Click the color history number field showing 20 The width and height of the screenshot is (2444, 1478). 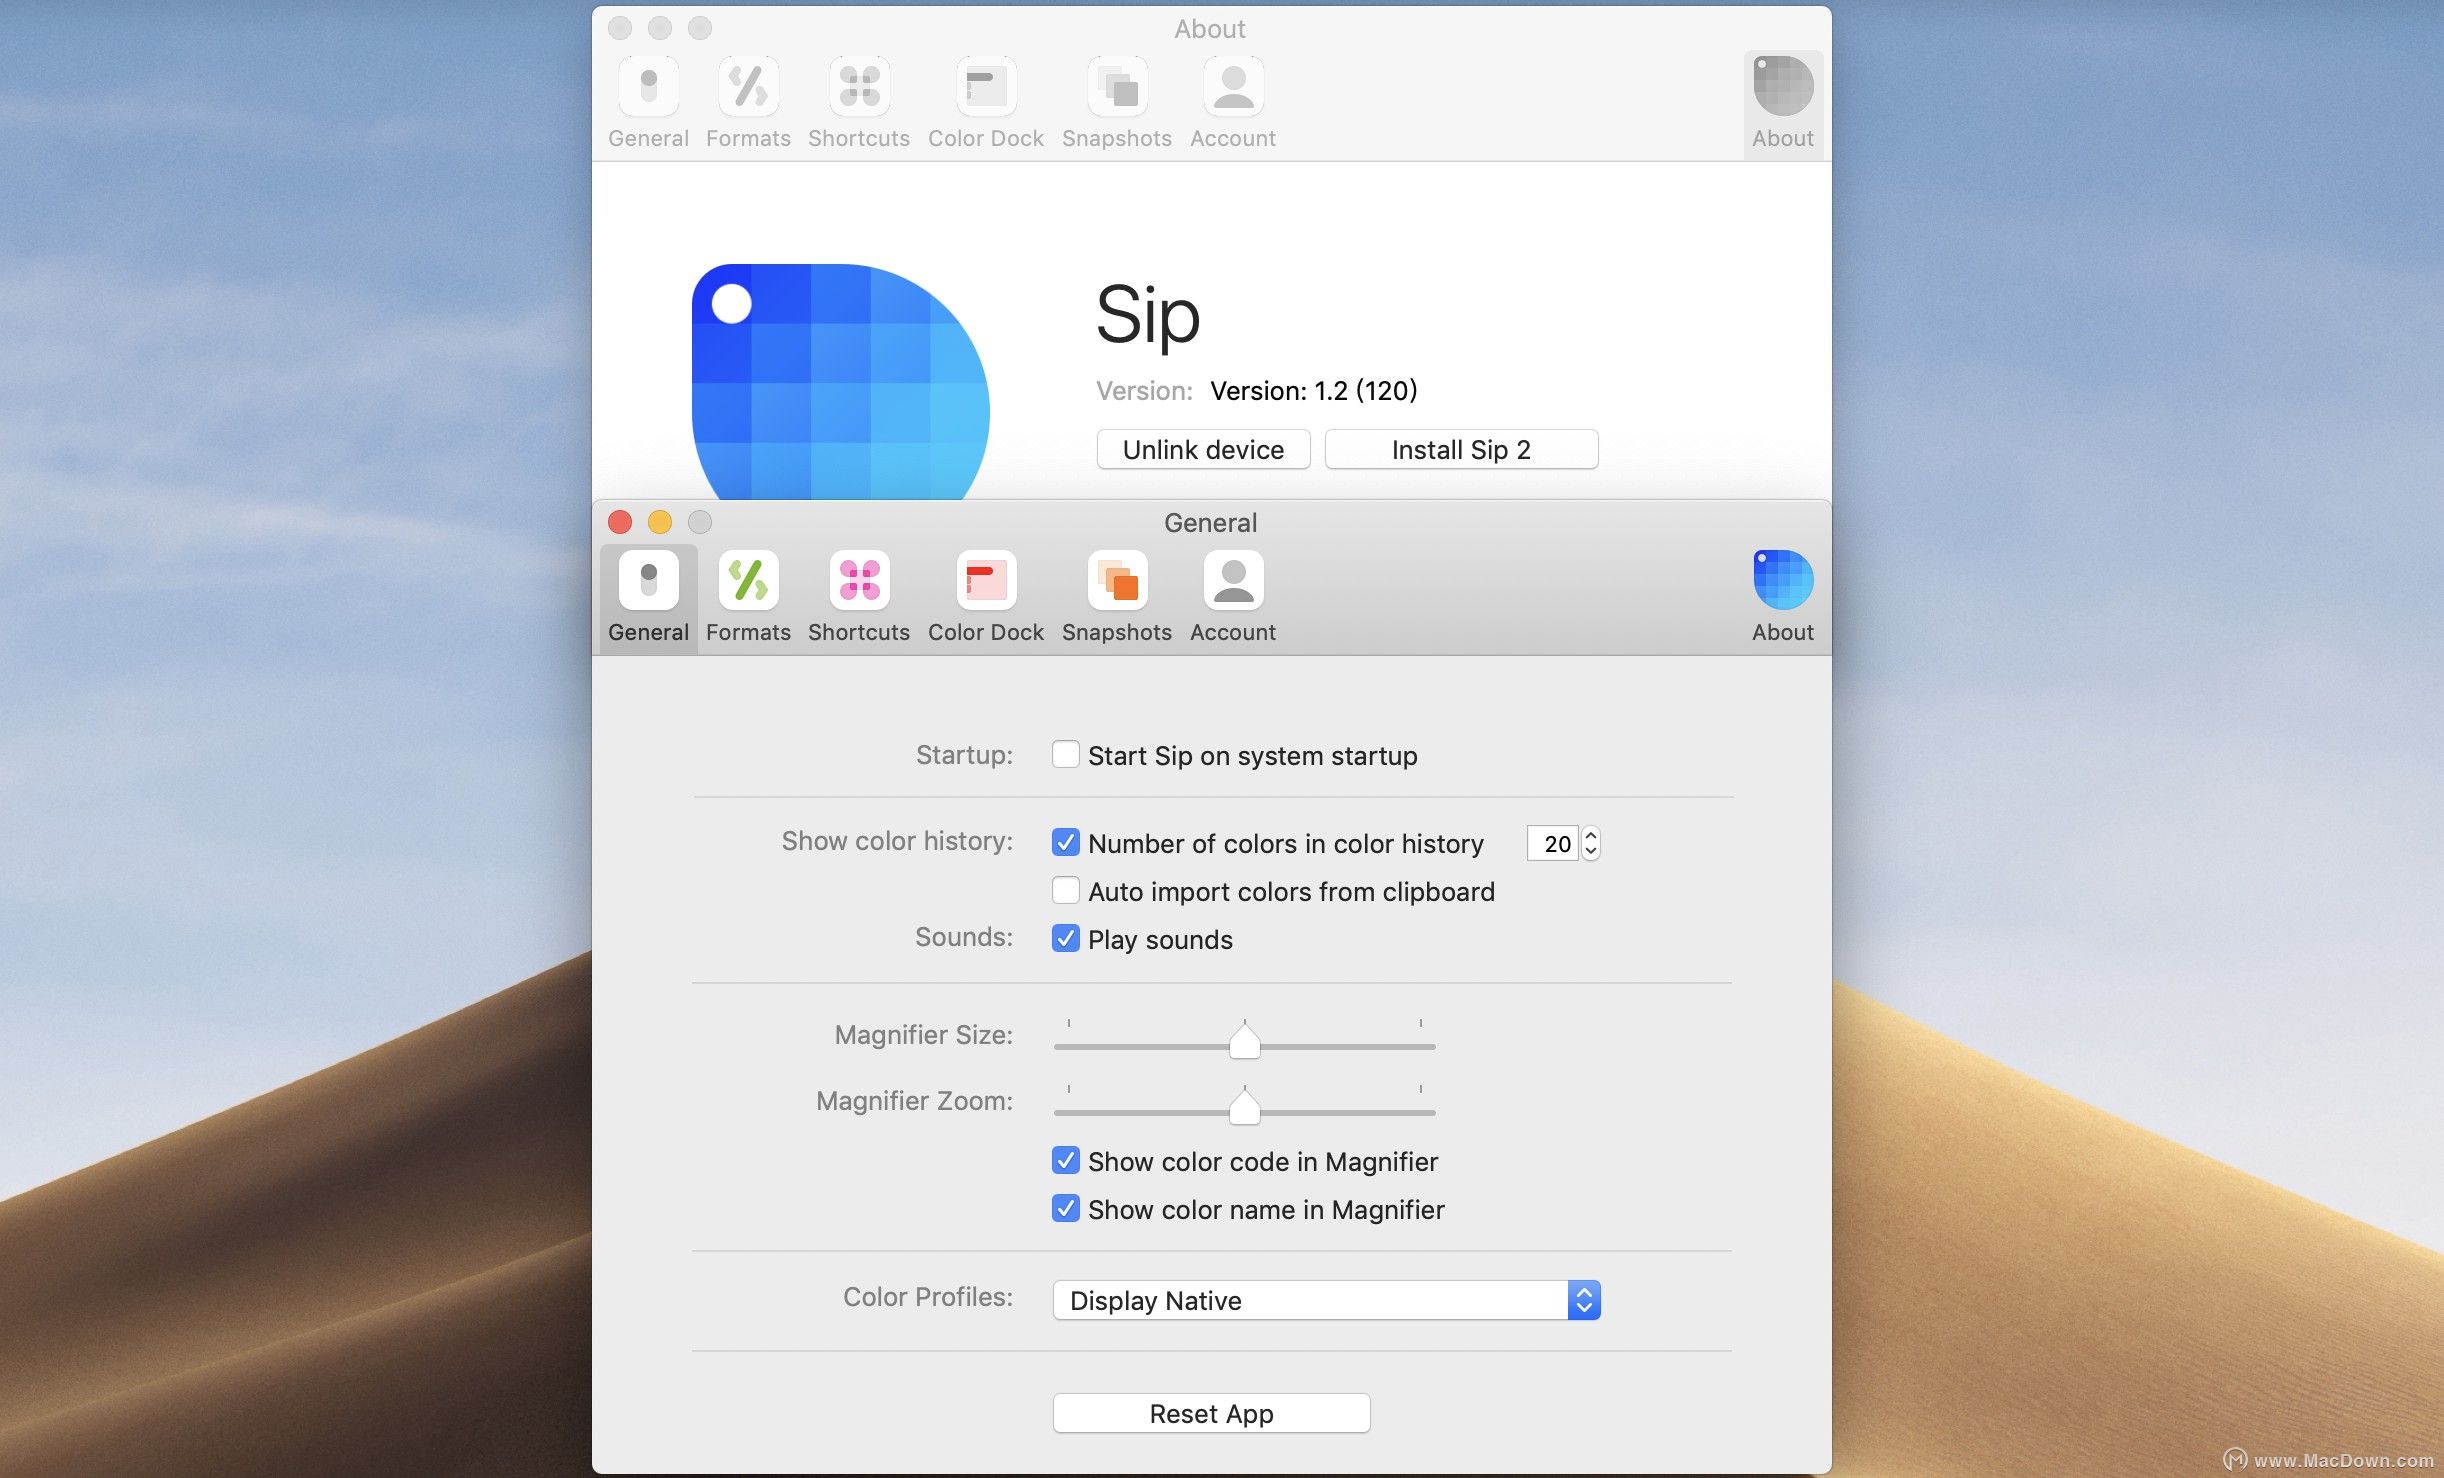coord(1553,843)
